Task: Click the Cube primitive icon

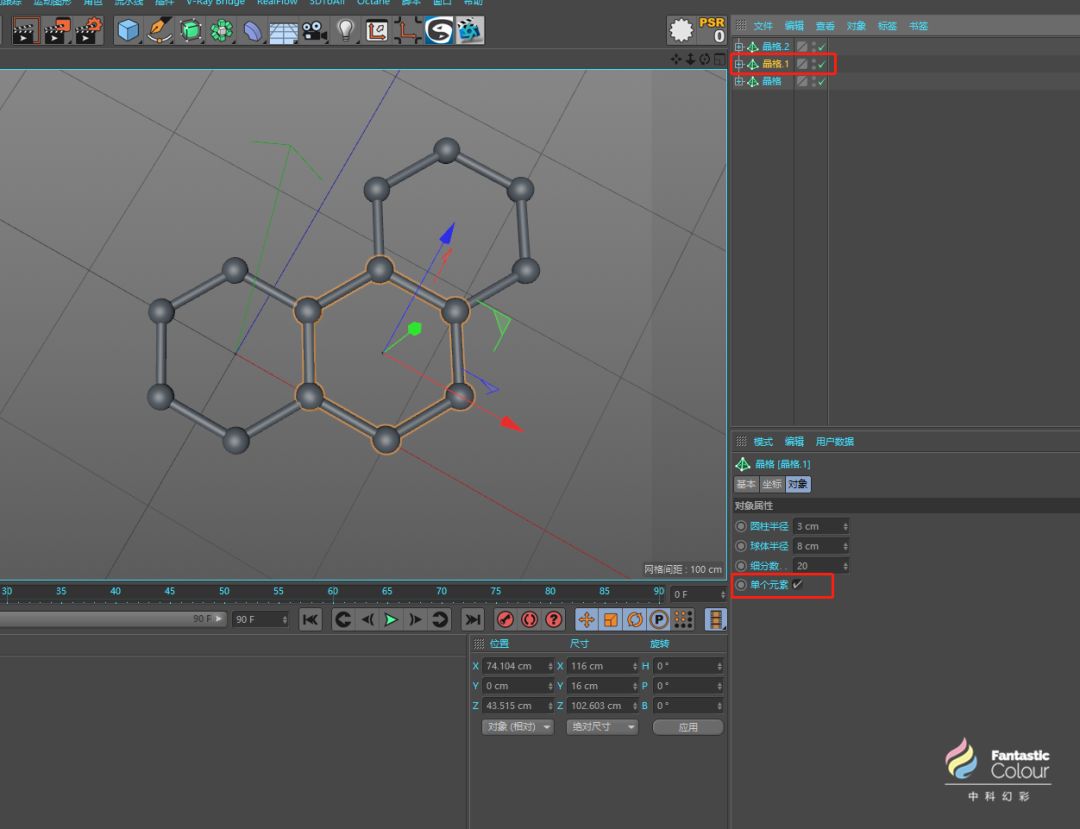Action: click(x=128, y=31)
